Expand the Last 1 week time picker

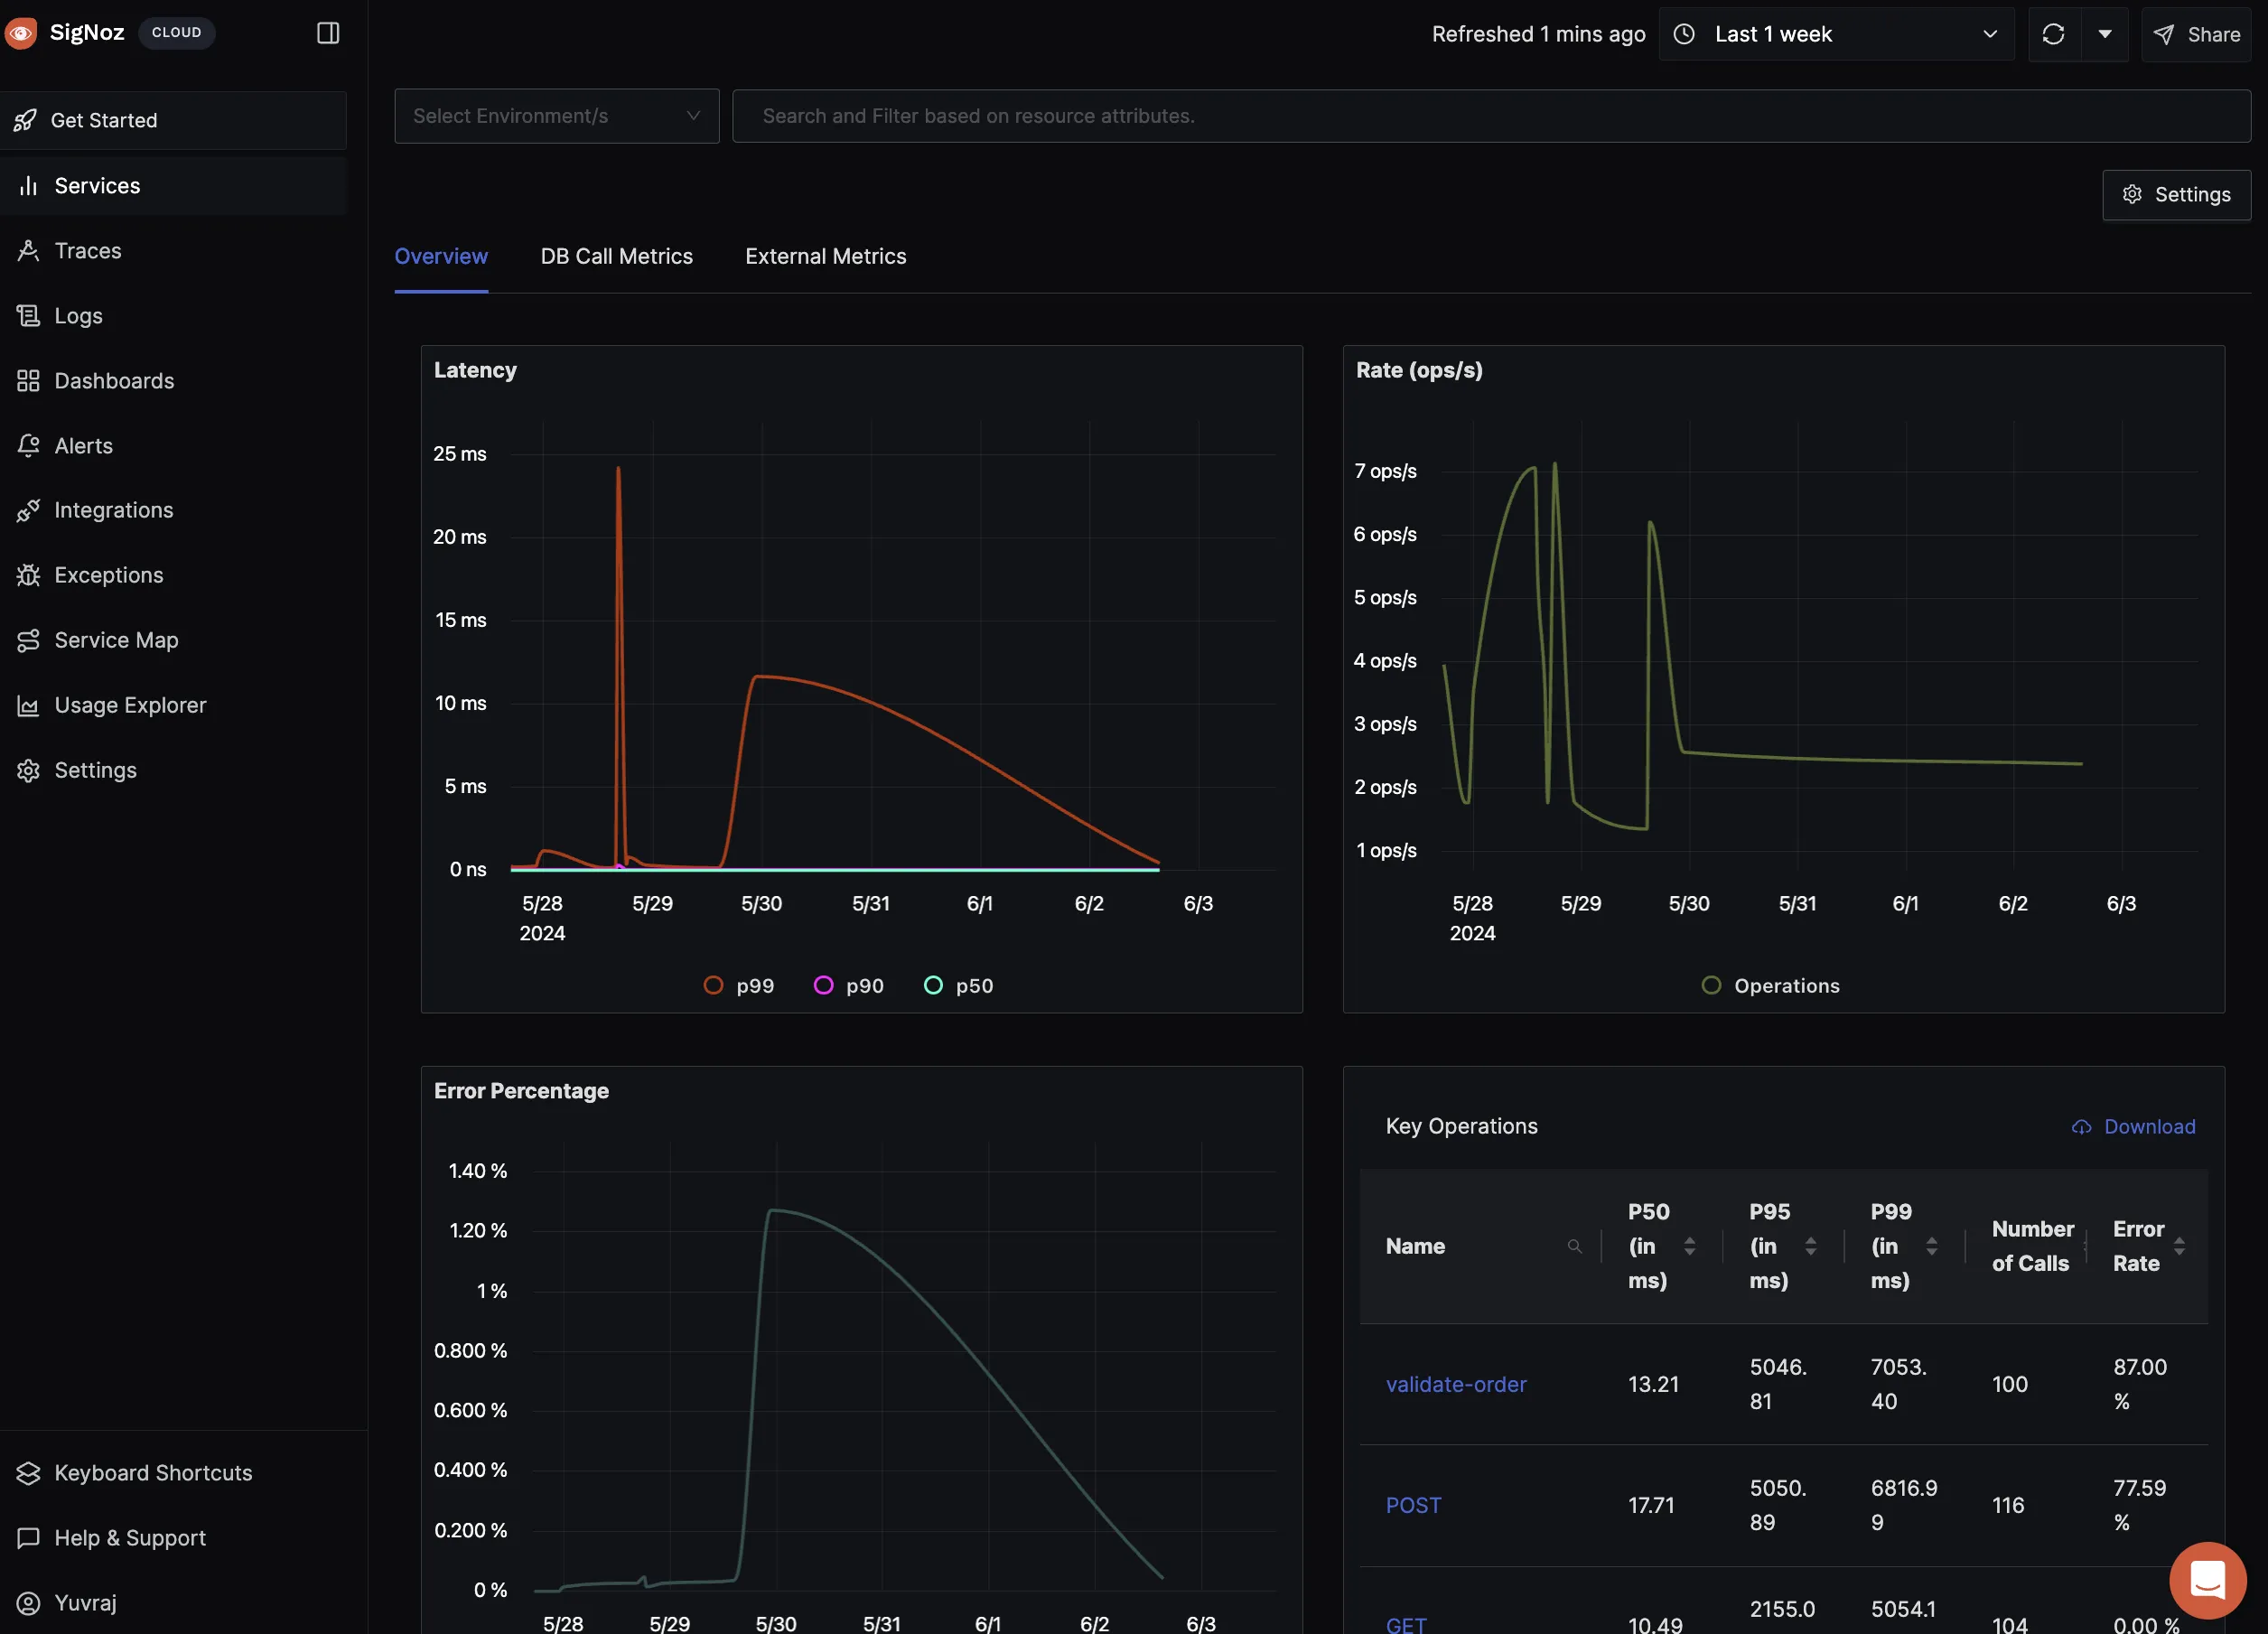1835,34
